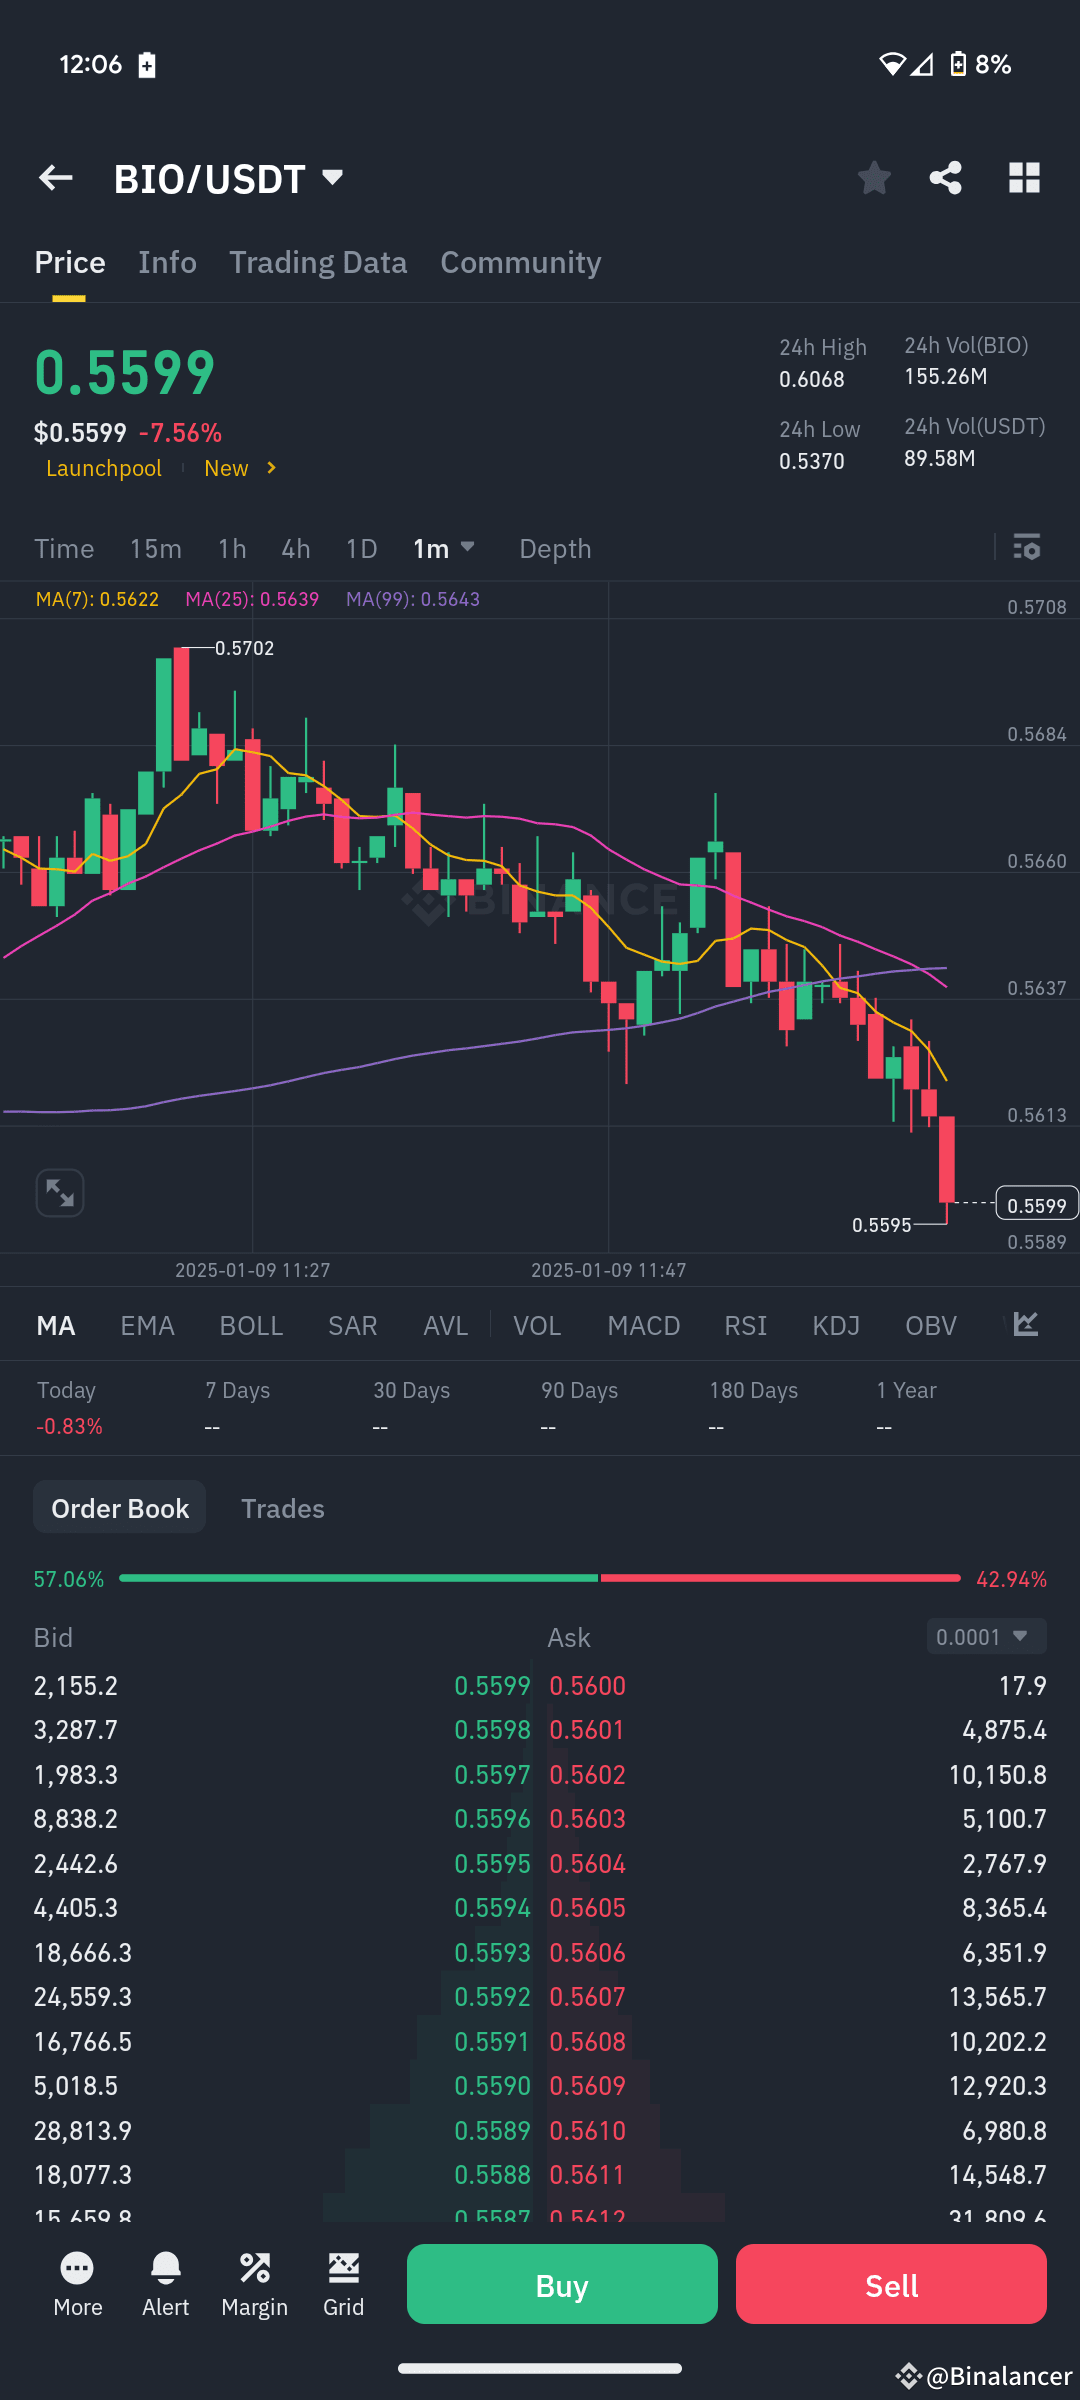Screen dimensions: 1080x2400
Task: Toggle the OBV sub-indicator
Action: pyautogui.click(x=931, y=1325)
